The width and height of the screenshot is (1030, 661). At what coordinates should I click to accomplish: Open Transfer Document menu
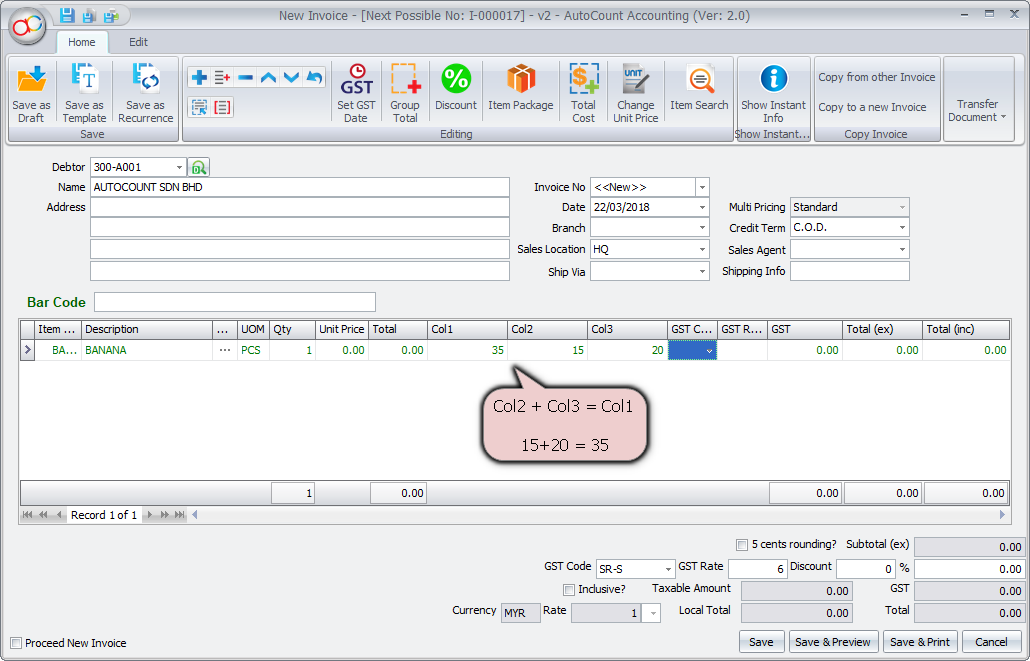[977, 110]
